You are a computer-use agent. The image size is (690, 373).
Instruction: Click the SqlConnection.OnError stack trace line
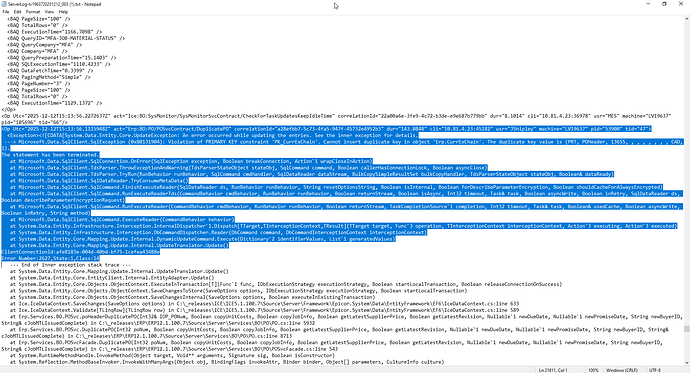pyautogui.click(x=191, y=161)
